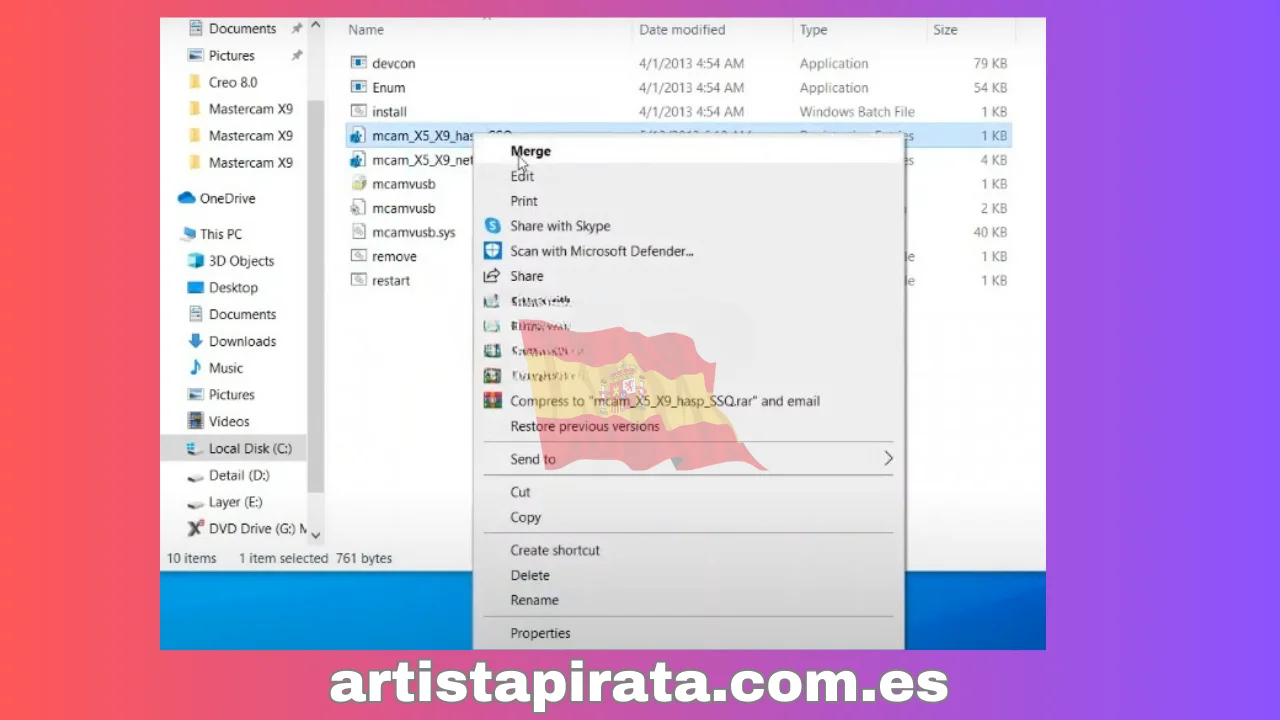This screenshot has height=720, width=1280.
Task: Click the Enum application file icon
Action: (359, 87)
